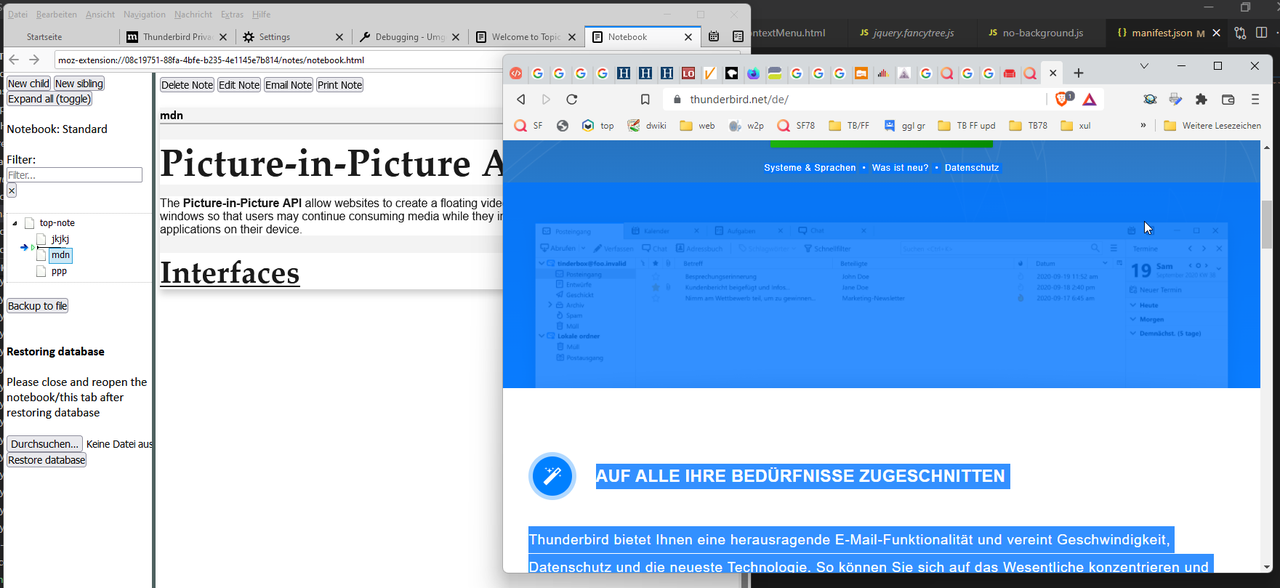Image resolution: width=1280 pixels, height=588 pixels.
Task: Click the Backup to file button
Action: [37, 306]
